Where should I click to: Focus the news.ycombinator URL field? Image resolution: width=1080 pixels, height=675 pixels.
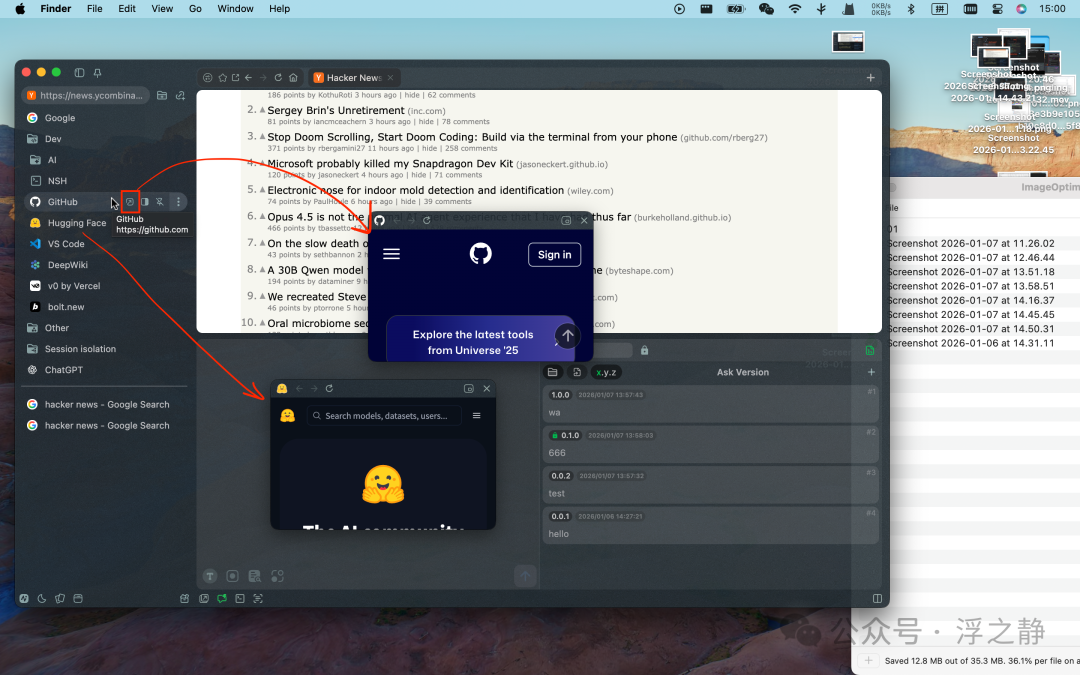pos(85,95)
